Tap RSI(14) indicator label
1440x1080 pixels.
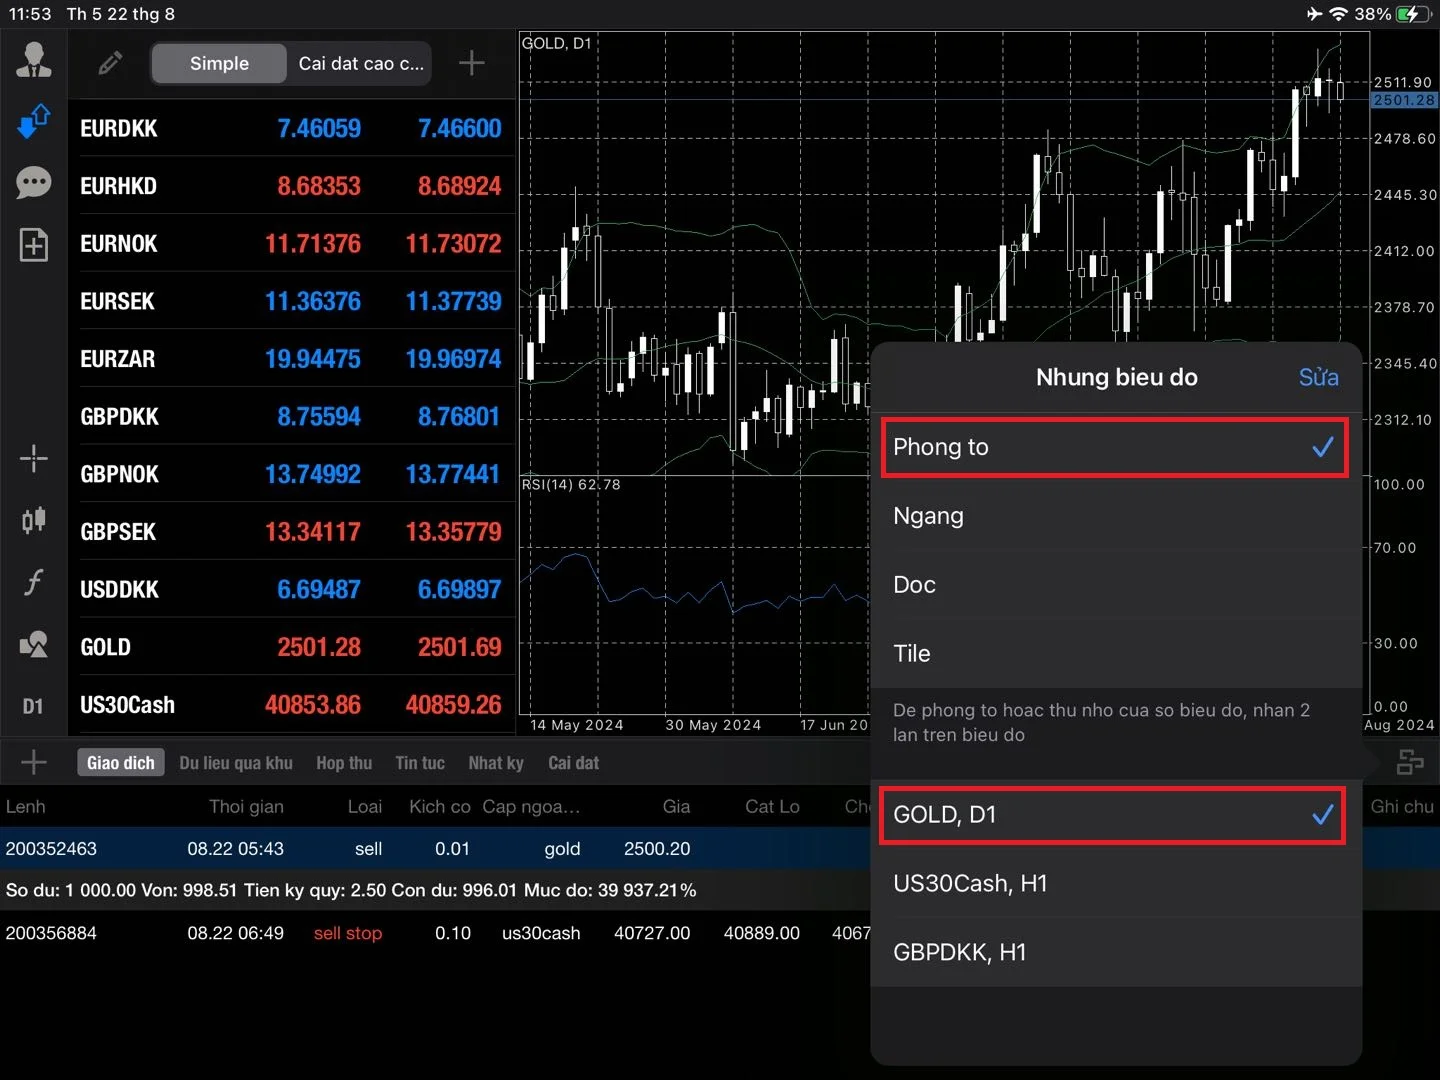[571, 485]
